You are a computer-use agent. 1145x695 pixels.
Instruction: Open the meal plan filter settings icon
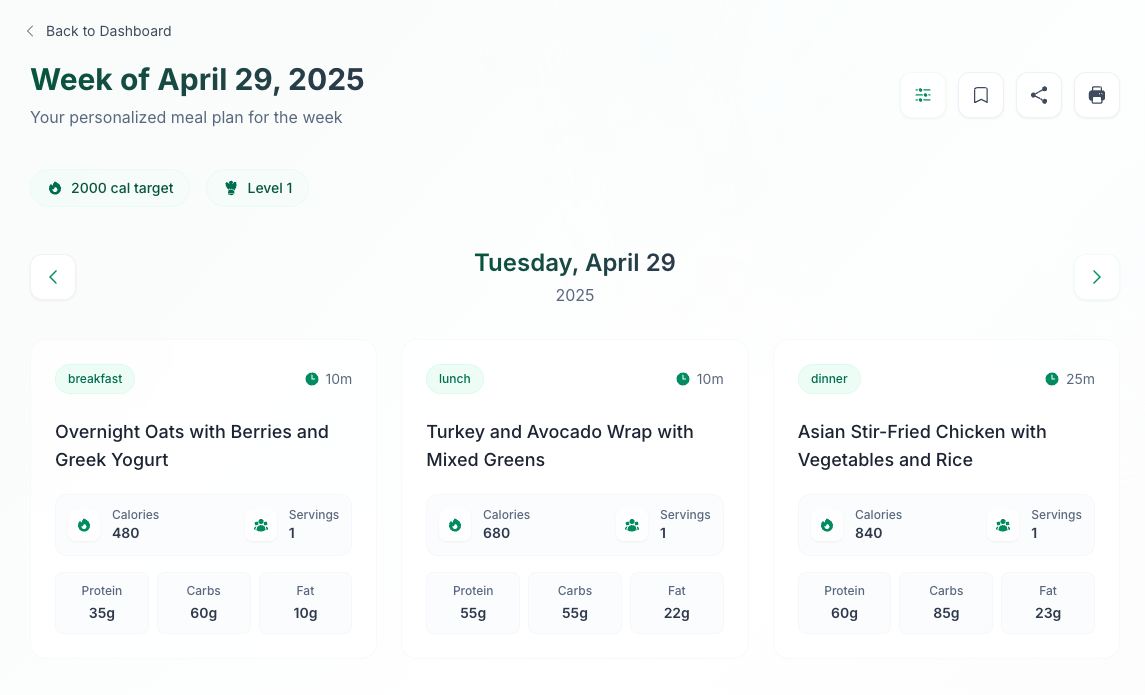coord(923,95)
